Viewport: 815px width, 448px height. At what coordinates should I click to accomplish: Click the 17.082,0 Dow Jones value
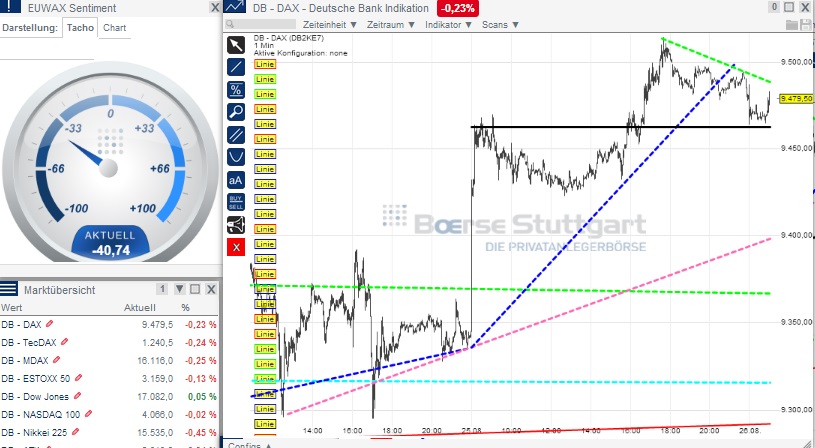tap(155, 397)
